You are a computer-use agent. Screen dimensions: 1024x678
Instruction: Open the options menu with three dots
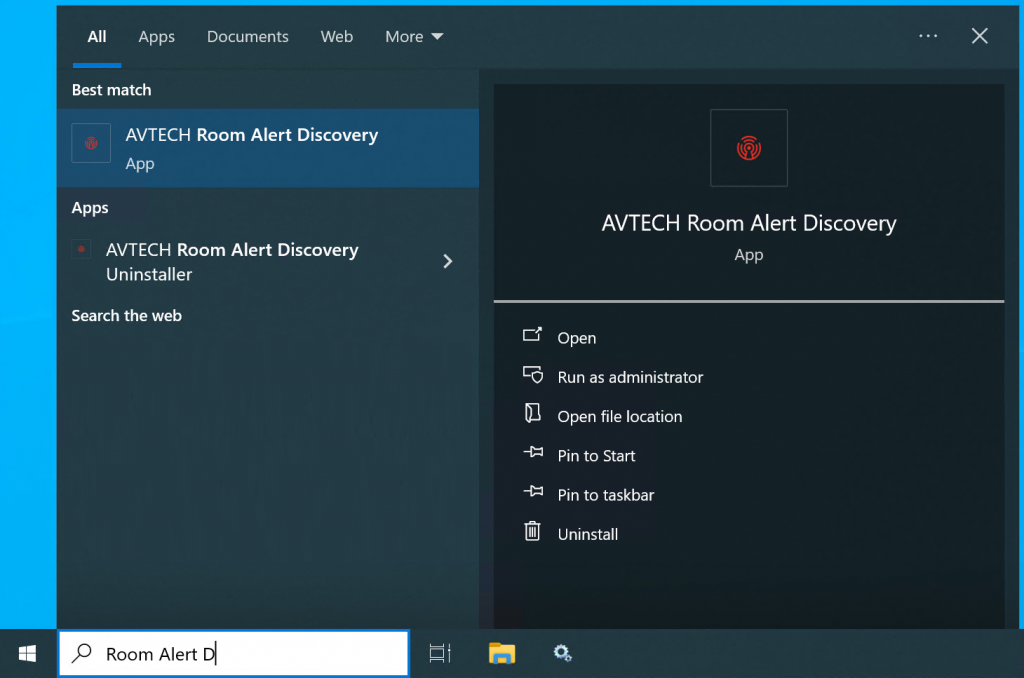click(x=928, y=36)
